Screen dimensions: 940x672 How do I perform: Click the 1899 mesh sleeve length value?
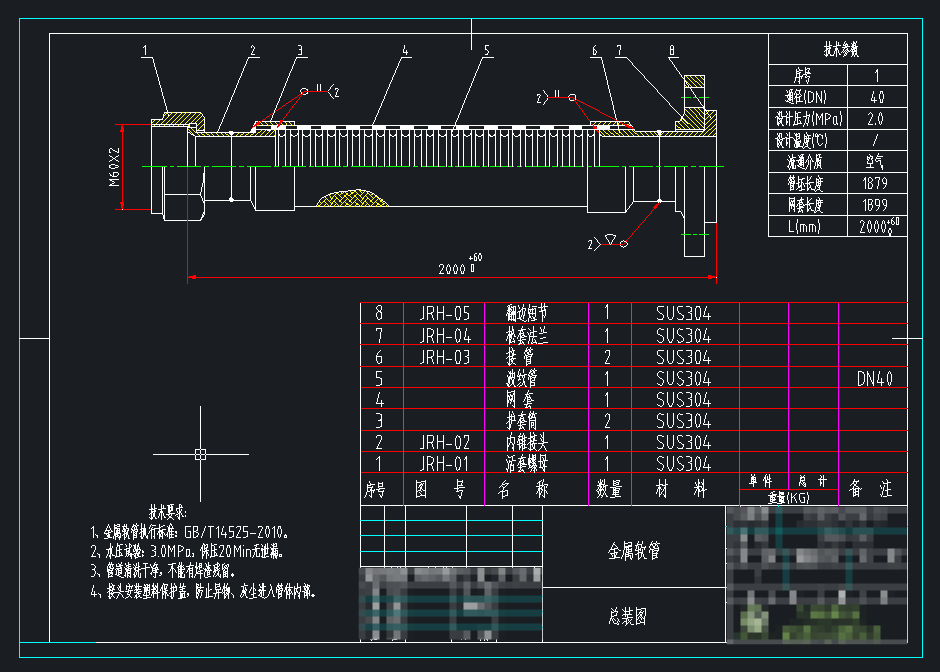pos(875,205)
